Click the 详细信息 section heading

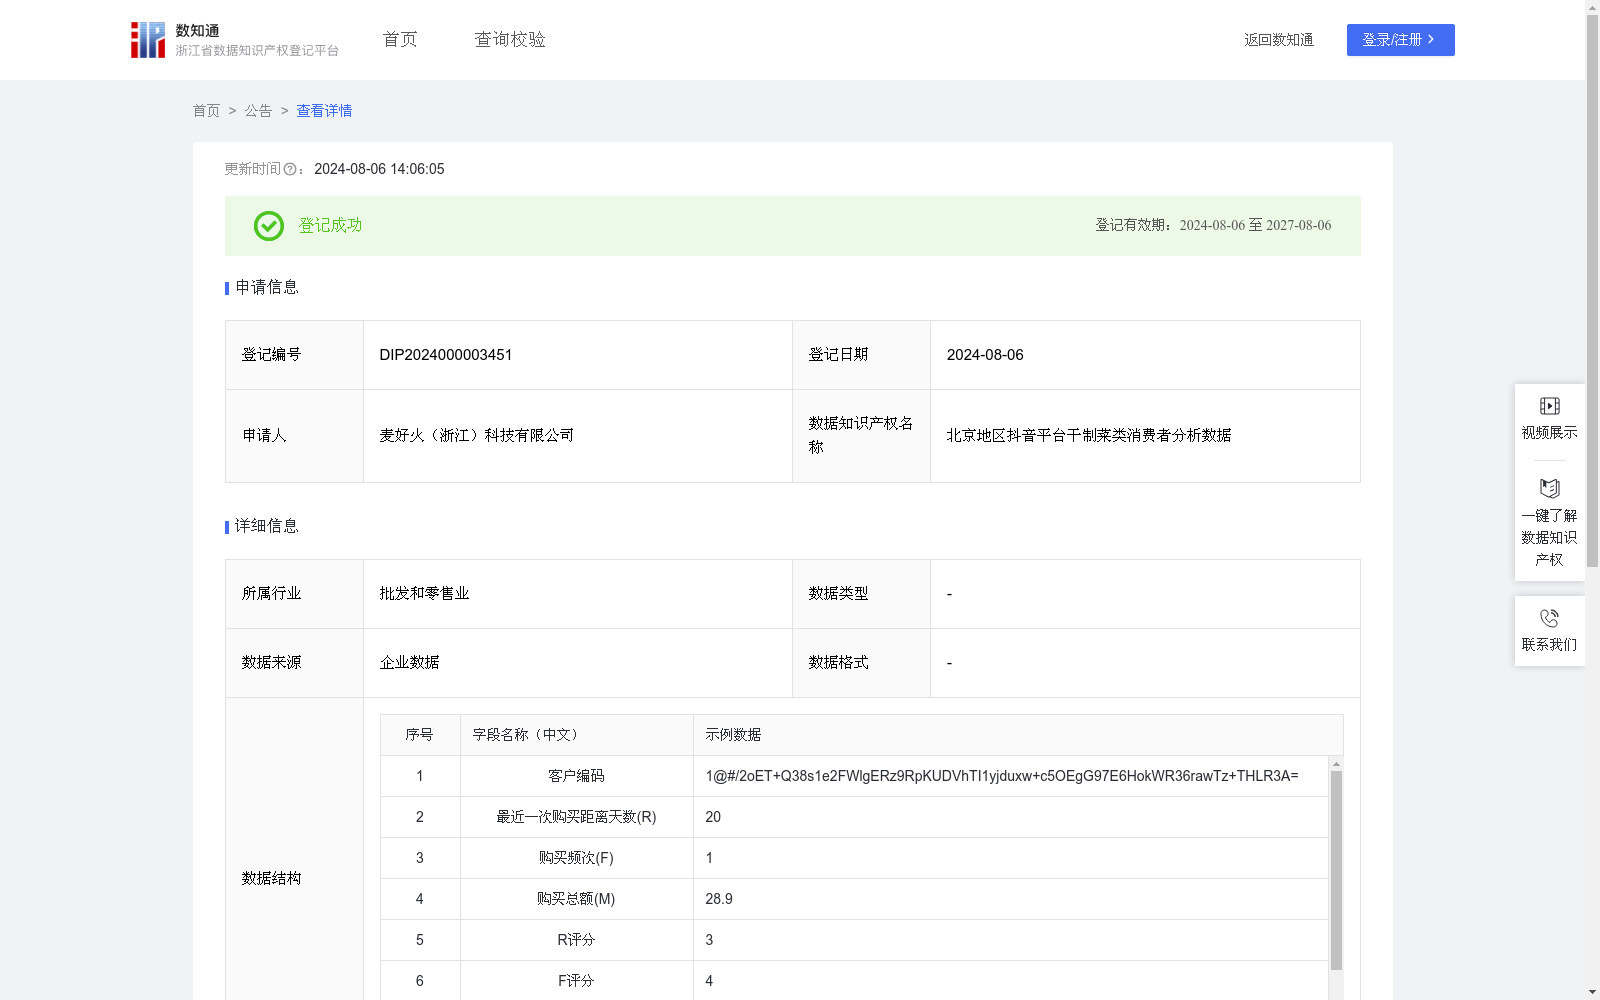coord(267,527)
